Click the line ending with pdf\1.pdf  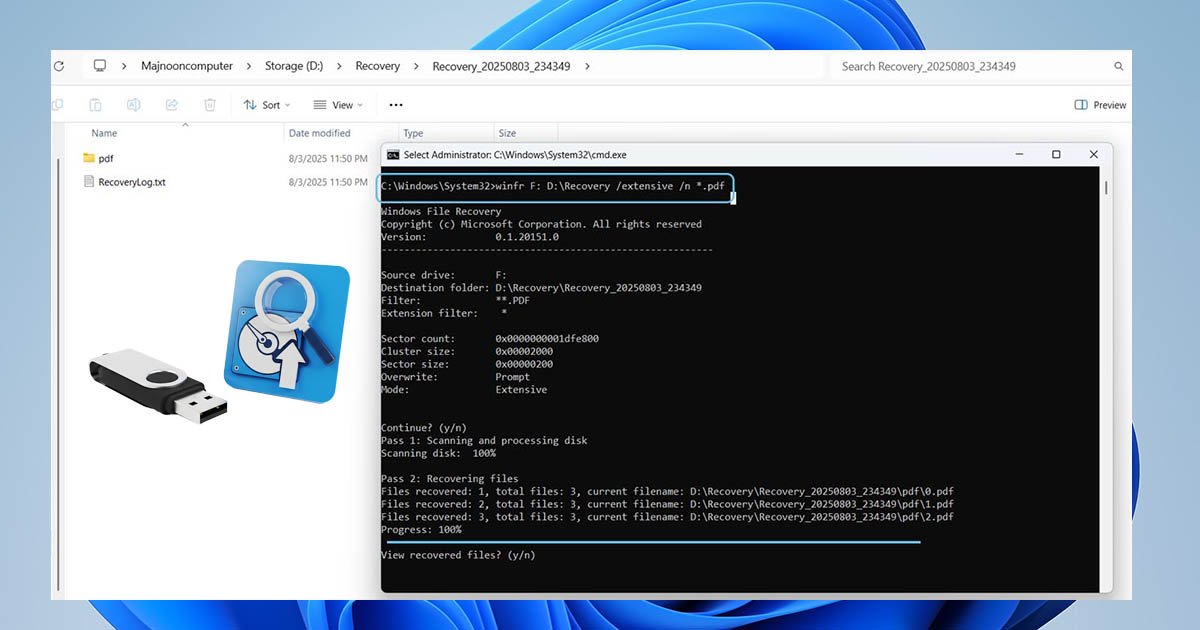coord(667,504)
